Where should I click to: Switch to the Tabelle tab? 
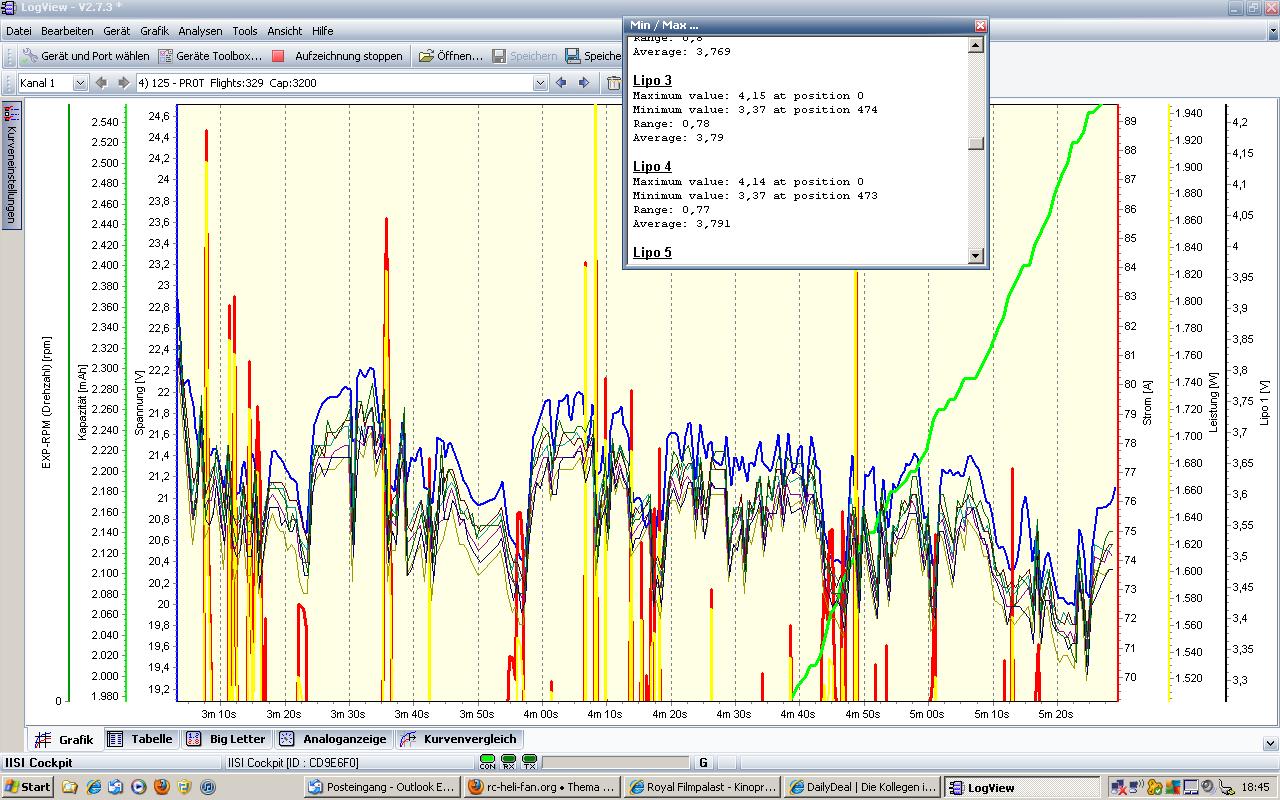(x=141, y=740)
